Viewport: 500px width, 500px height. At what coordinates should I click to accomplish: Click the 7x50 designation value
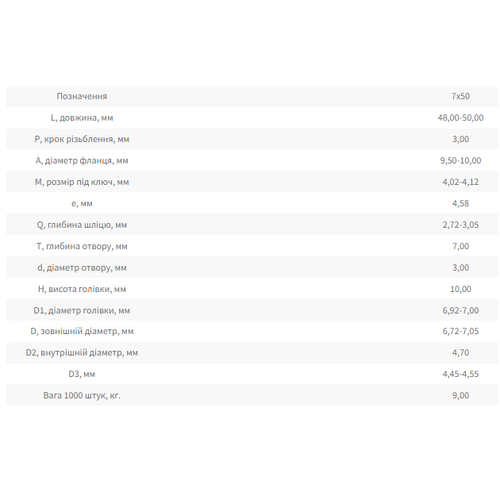pyautogui.click(x=460, y=96)
